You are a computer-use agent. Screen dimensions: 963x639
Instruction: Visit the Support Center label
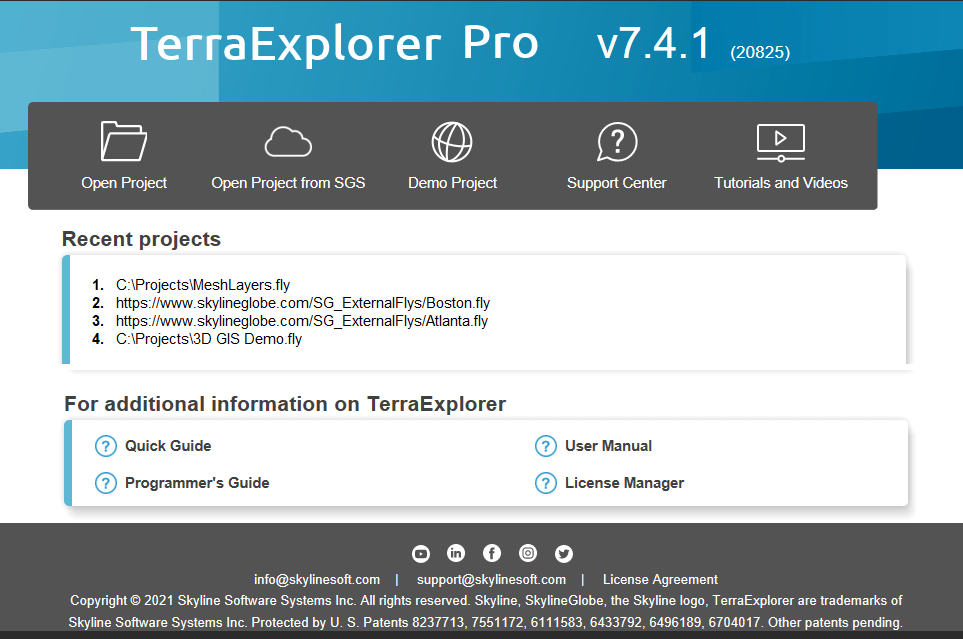click(617, 183)
